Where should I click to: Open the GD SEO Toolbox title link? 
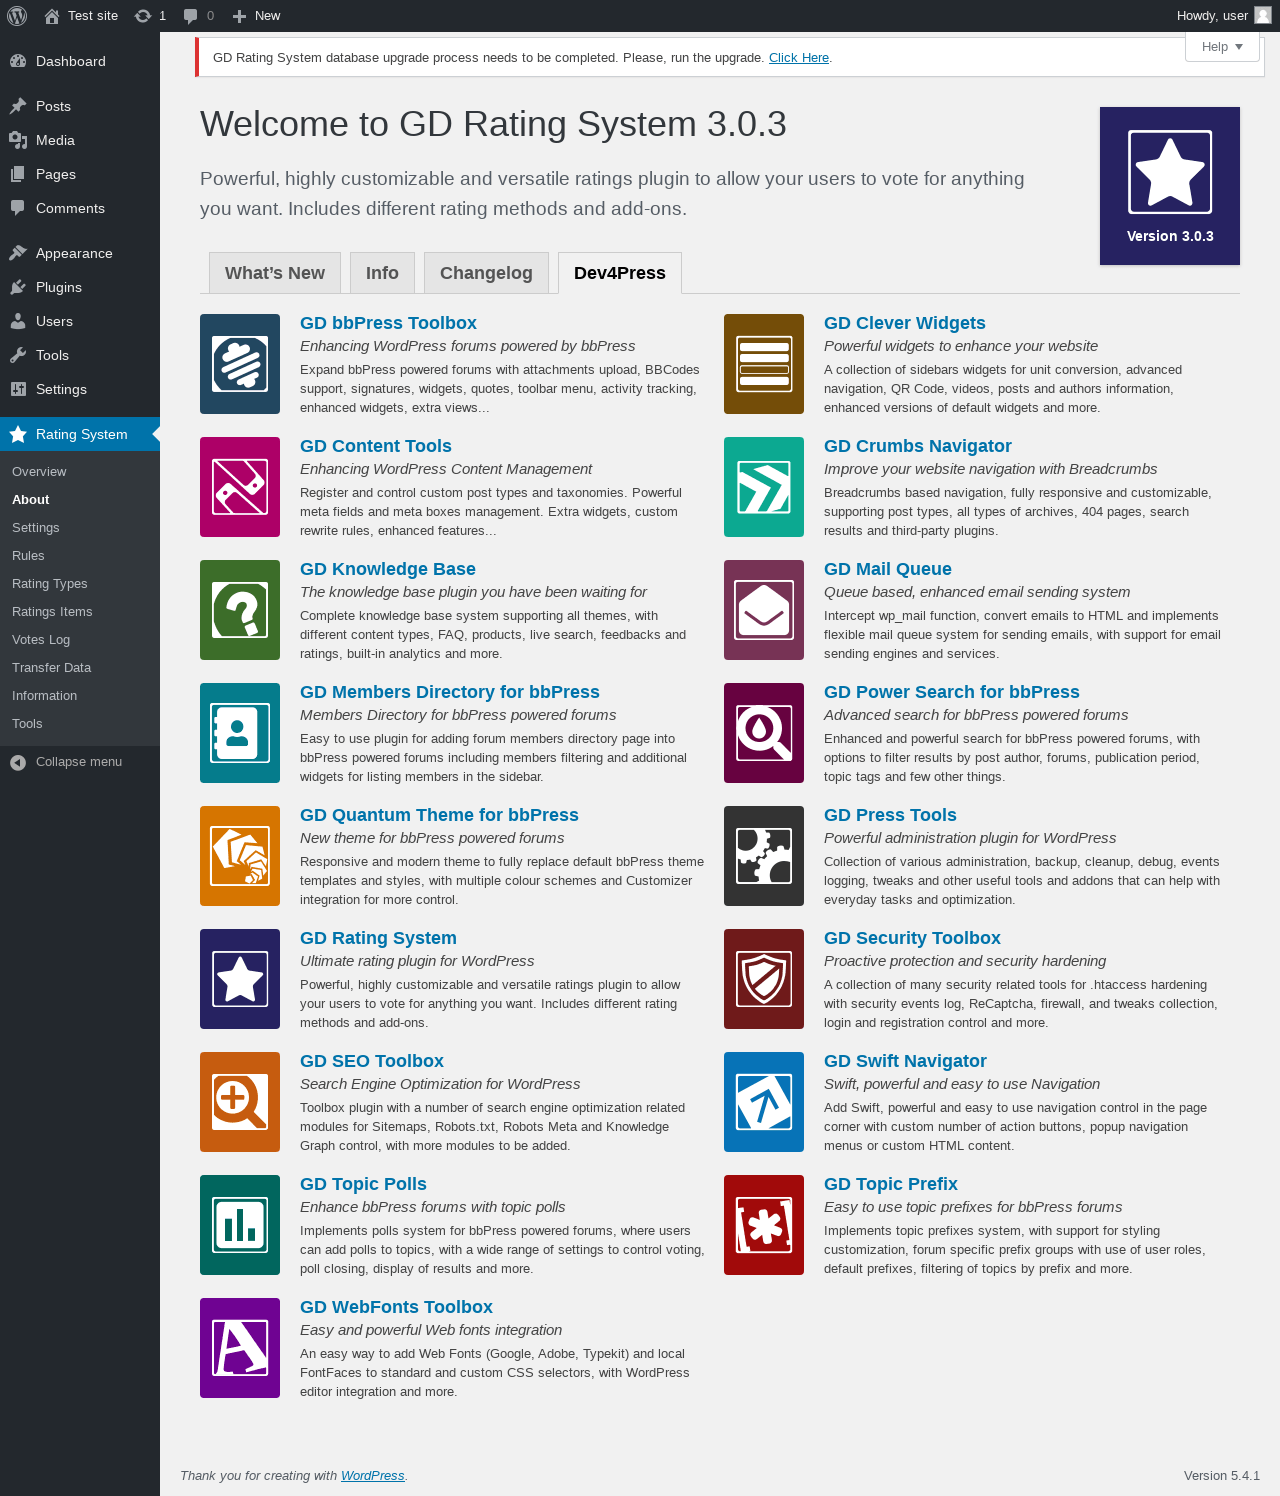pyautogui.click(x=372, y=1061)
